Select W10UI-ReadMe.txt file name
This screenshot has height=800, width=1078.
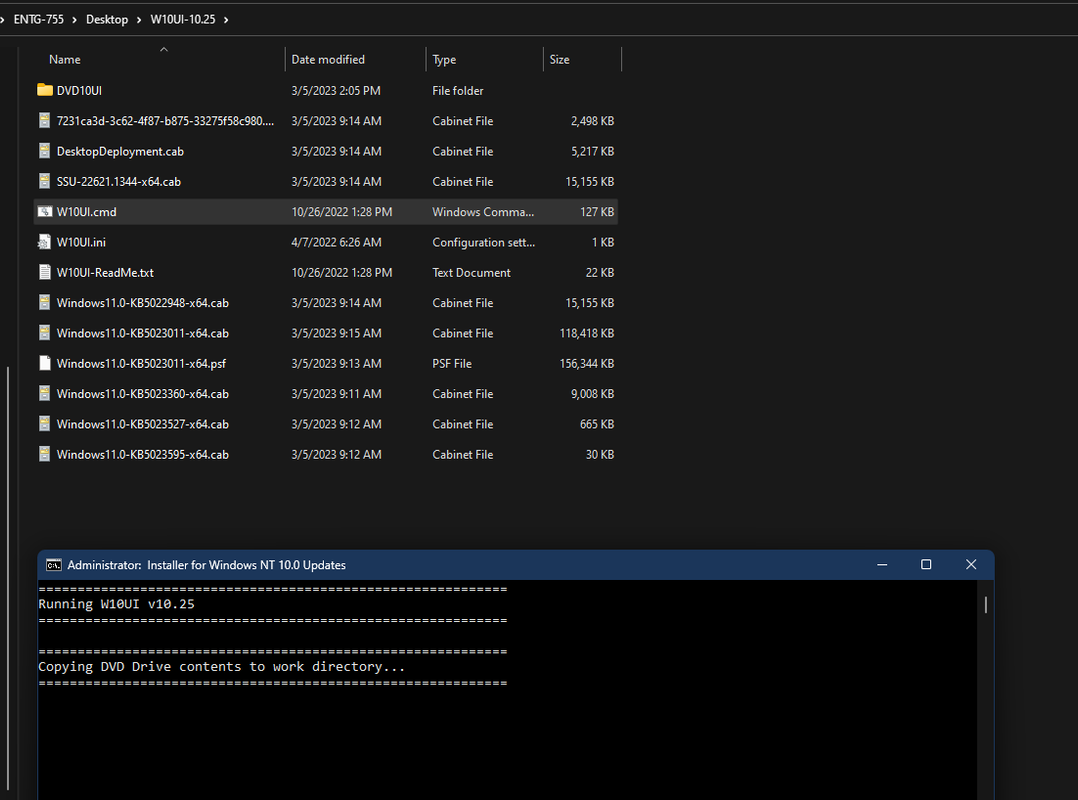105,272
